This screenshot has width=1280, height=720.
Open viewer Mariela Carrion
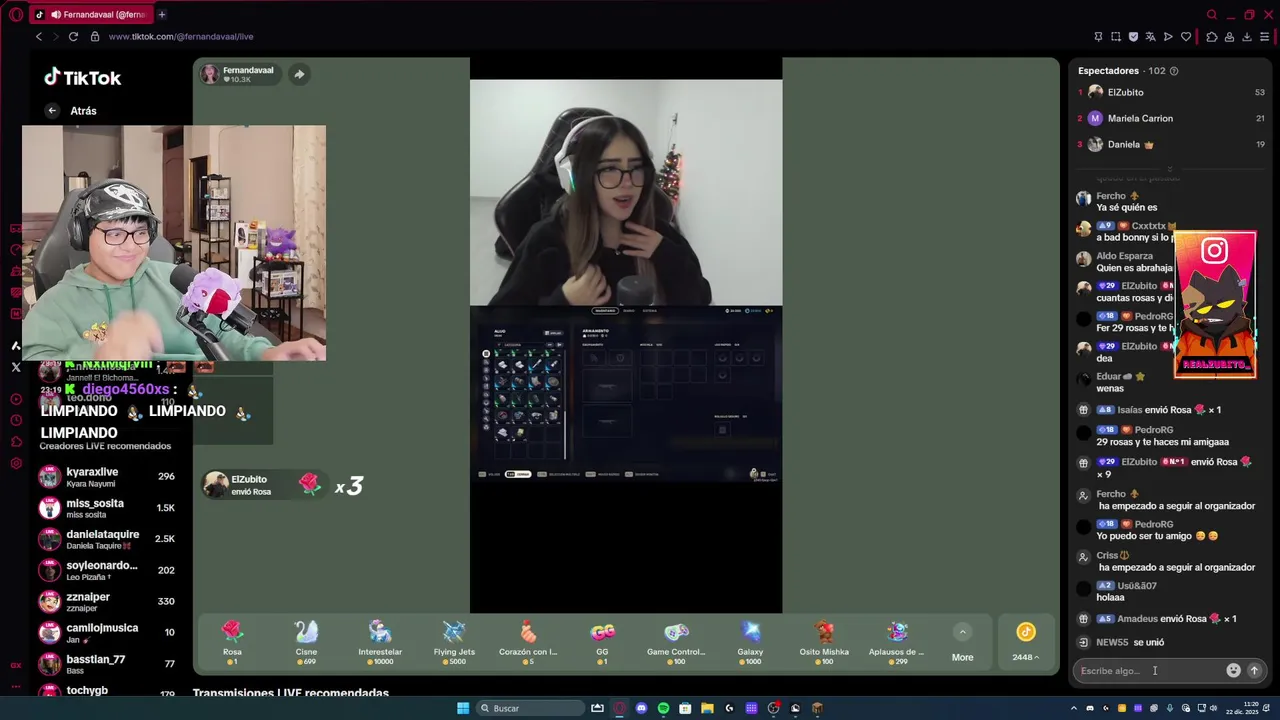click(1170, 118)
